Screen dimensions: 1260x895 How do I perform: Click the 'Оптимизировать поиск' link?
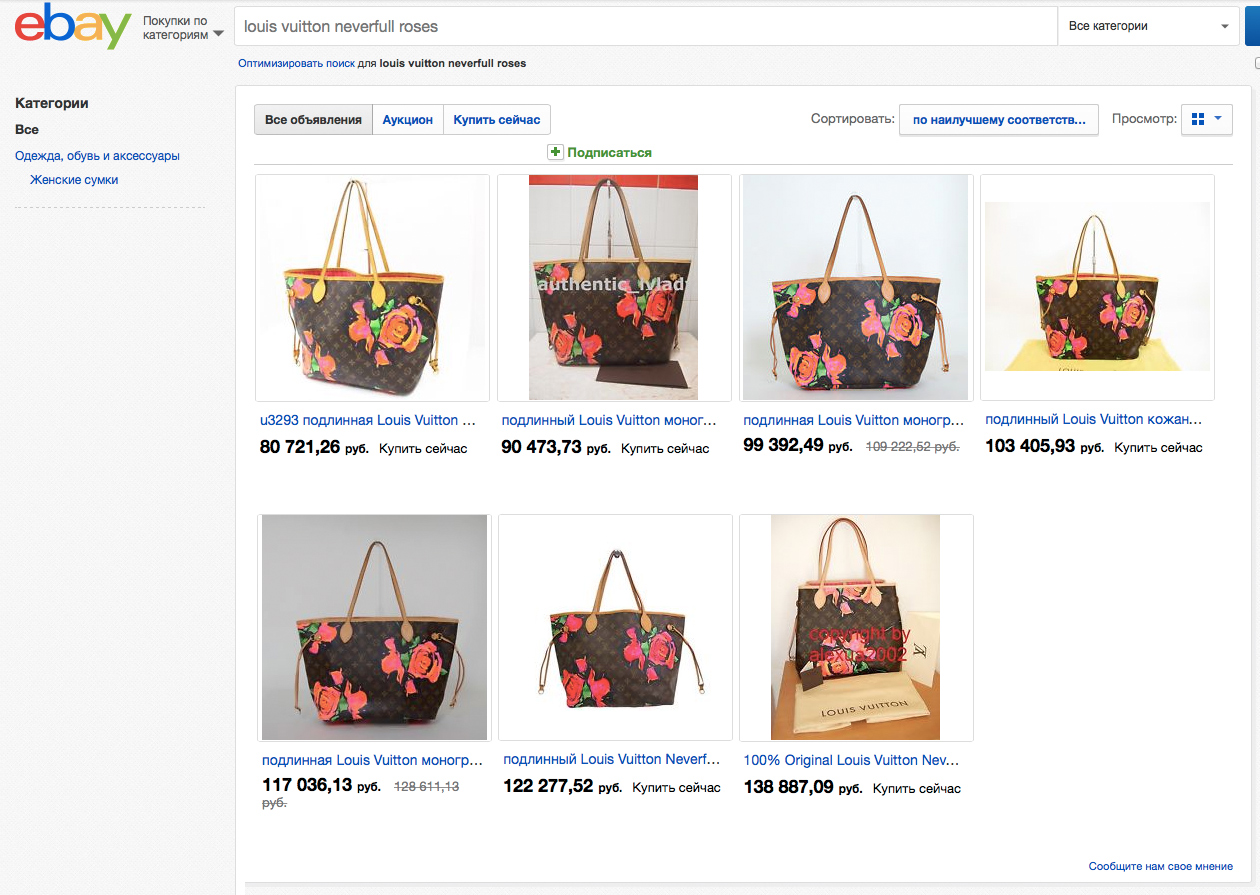point(296,63)
